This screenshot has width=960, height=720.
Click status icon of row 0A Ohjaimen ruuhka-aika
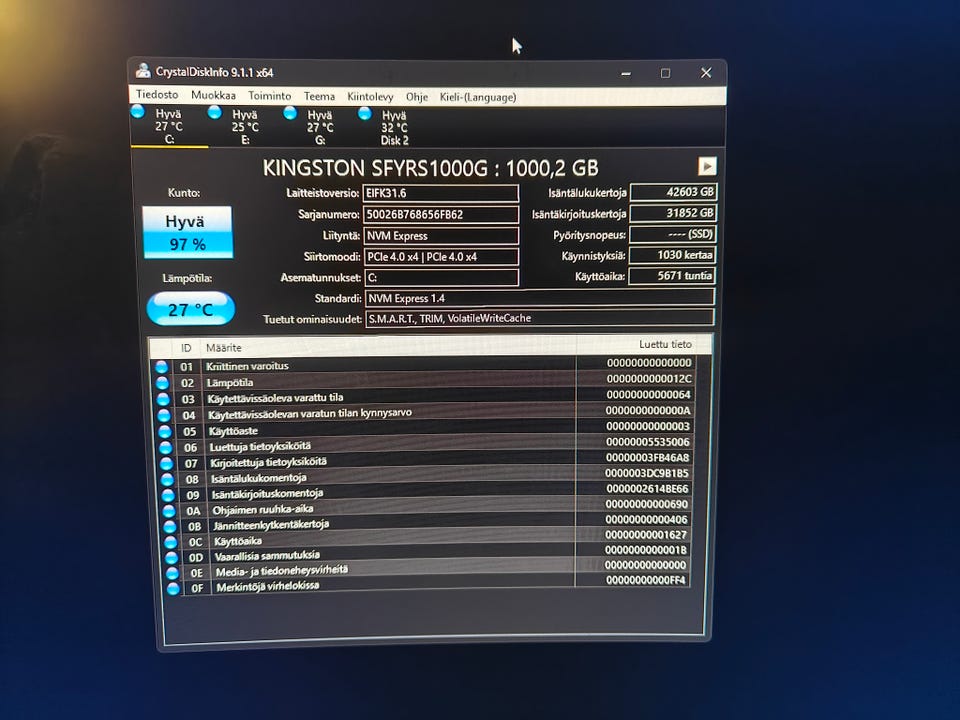tap(169, 511)
